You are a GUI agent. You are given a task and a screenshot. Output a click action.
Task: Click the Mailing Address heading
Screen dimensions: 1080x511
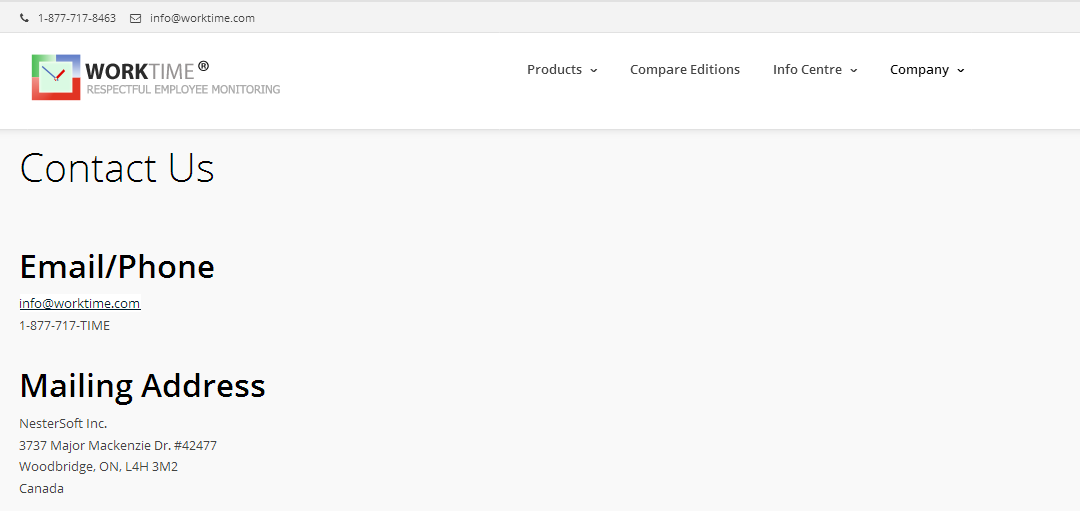[143, 385]
